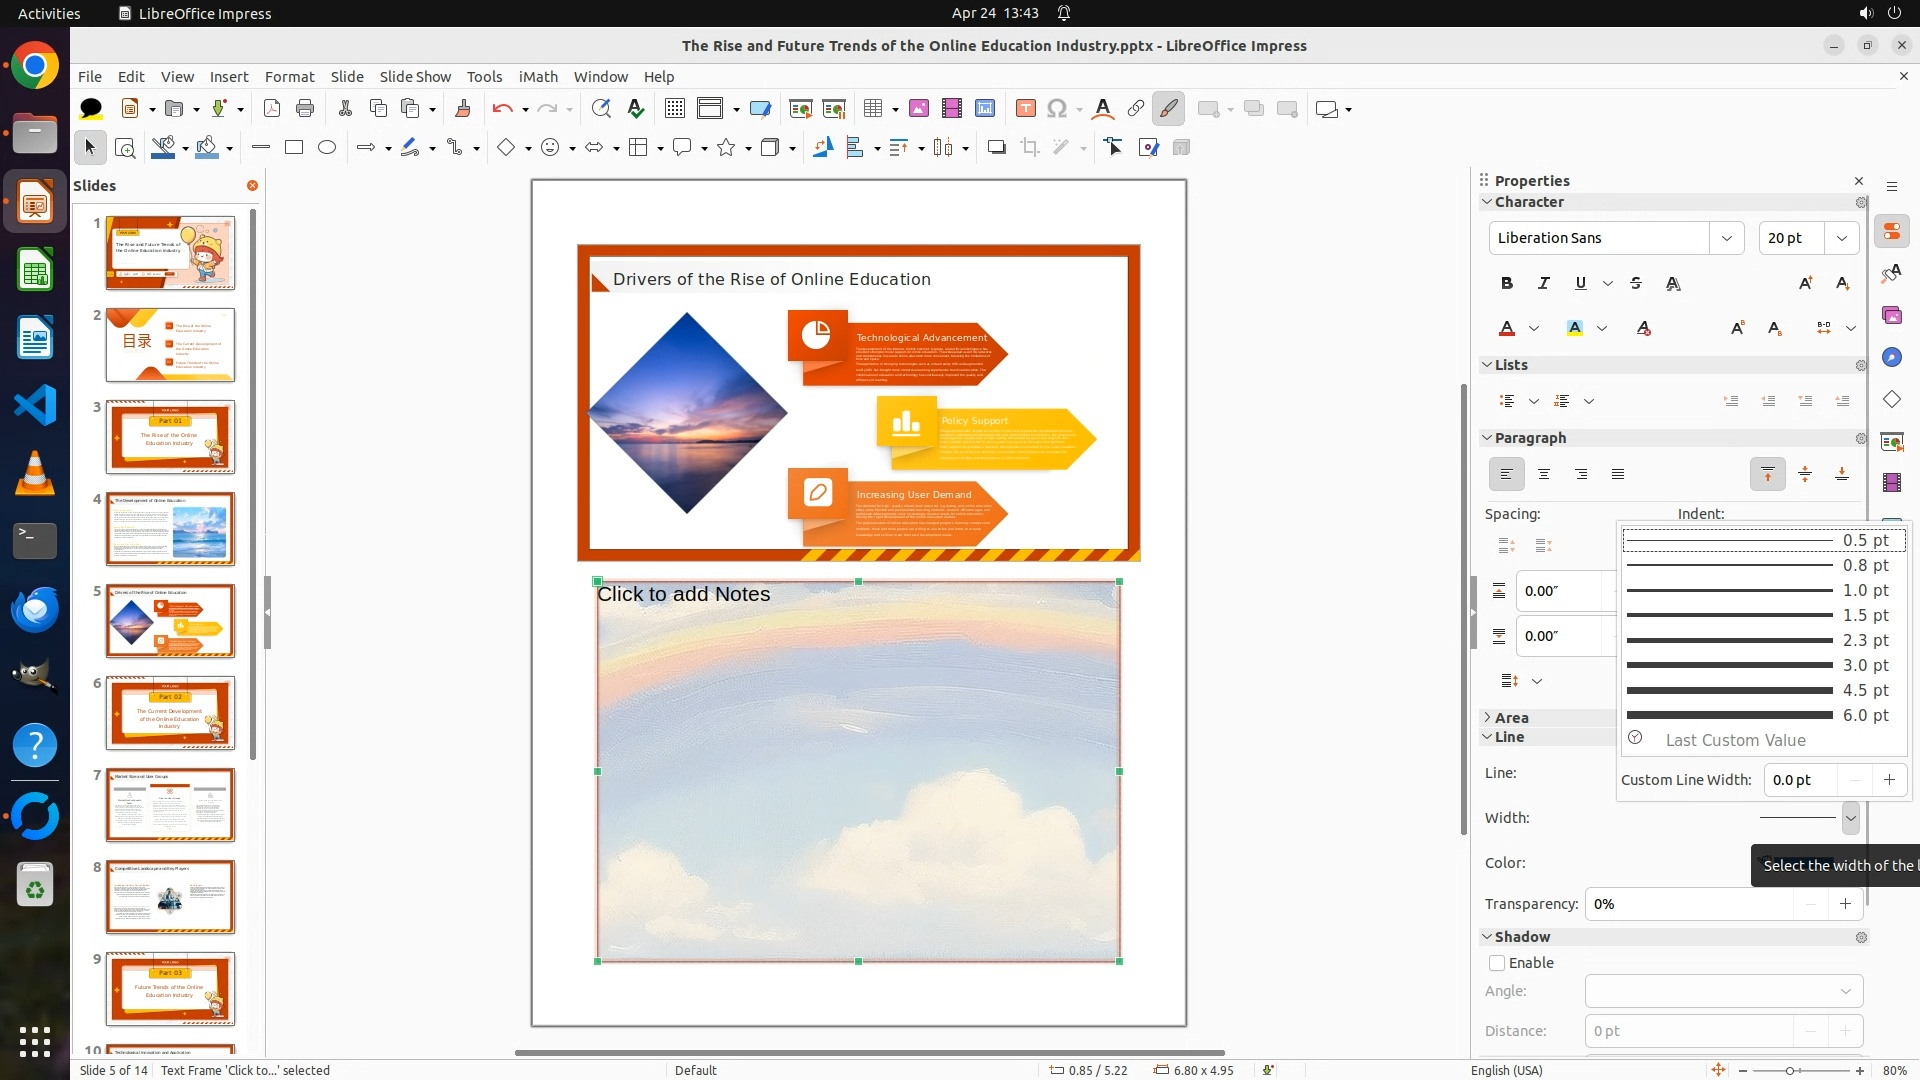Collapse the Paragraph section
This screenshot has width=1920, height=1080.
coord(1487,438)
